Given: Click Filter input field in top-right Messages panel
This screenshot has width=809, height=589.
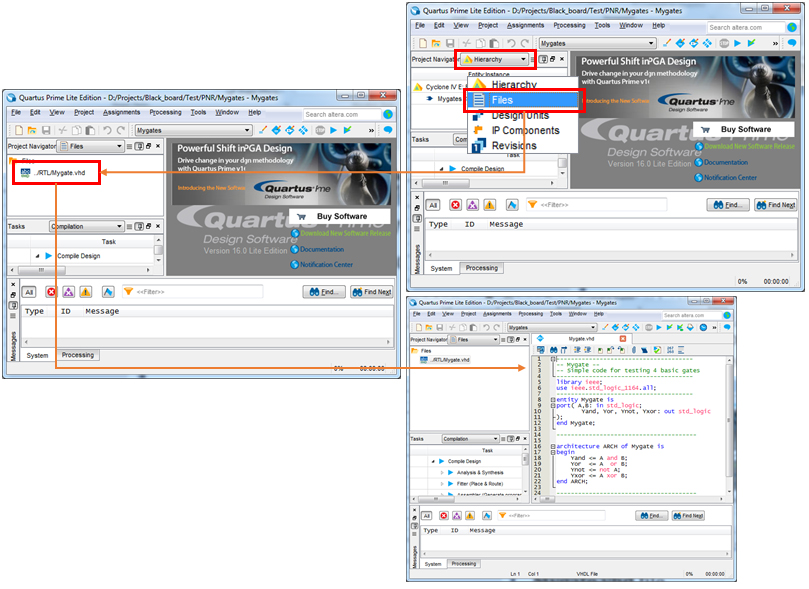Looking at the screenshot, I should click(x=596, y=205).
